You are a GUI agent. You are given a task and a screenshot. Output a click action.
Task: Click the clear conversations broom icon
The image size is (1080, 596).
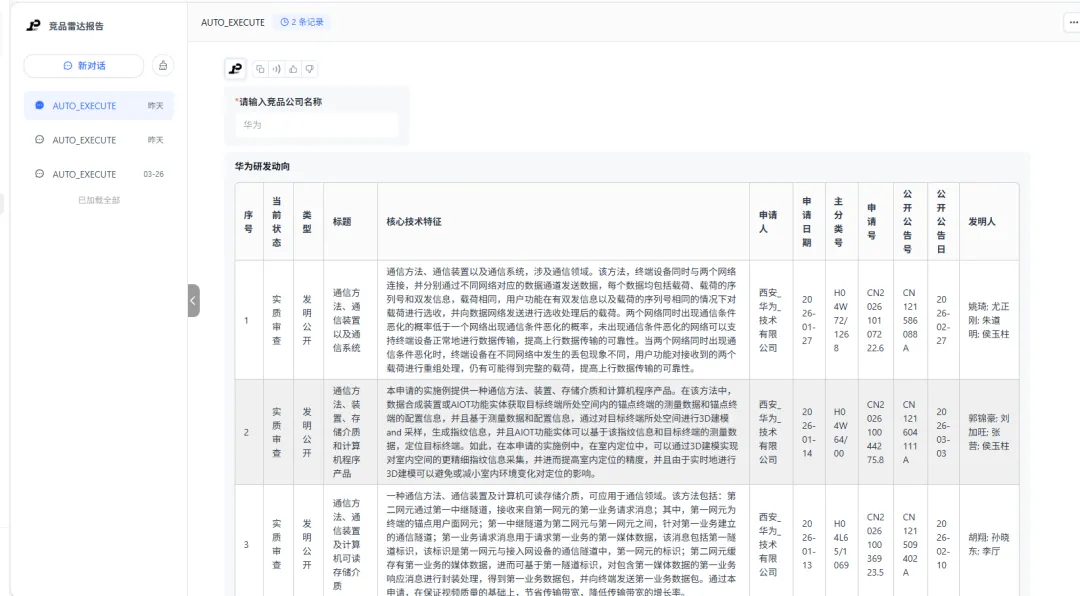click(163, 65)
